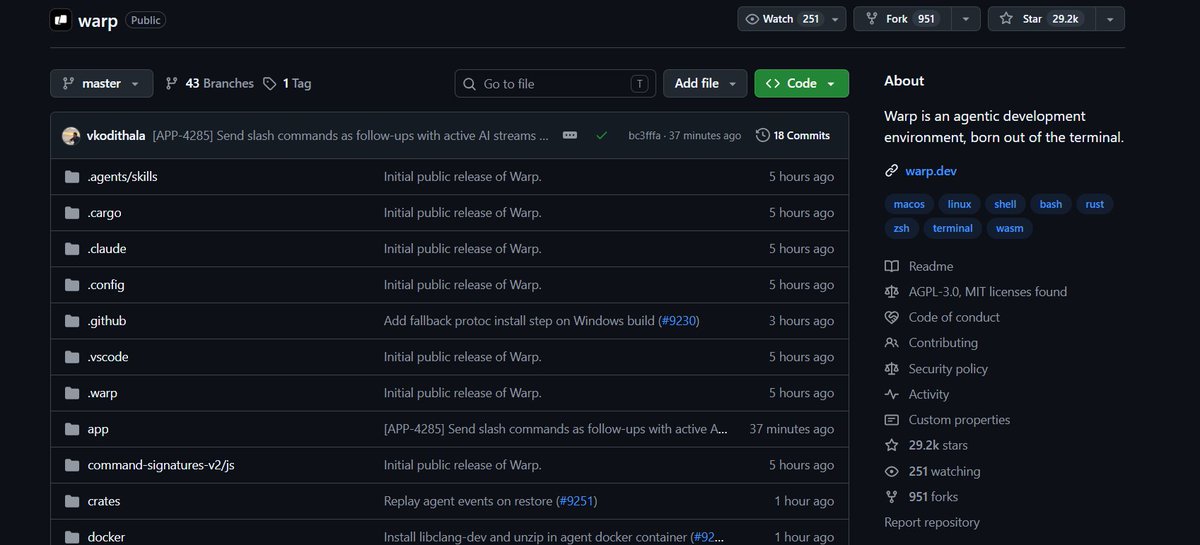The image size is (1200, 545).
Task: Fork the repository via Fork button
Action: click(901, 19)
